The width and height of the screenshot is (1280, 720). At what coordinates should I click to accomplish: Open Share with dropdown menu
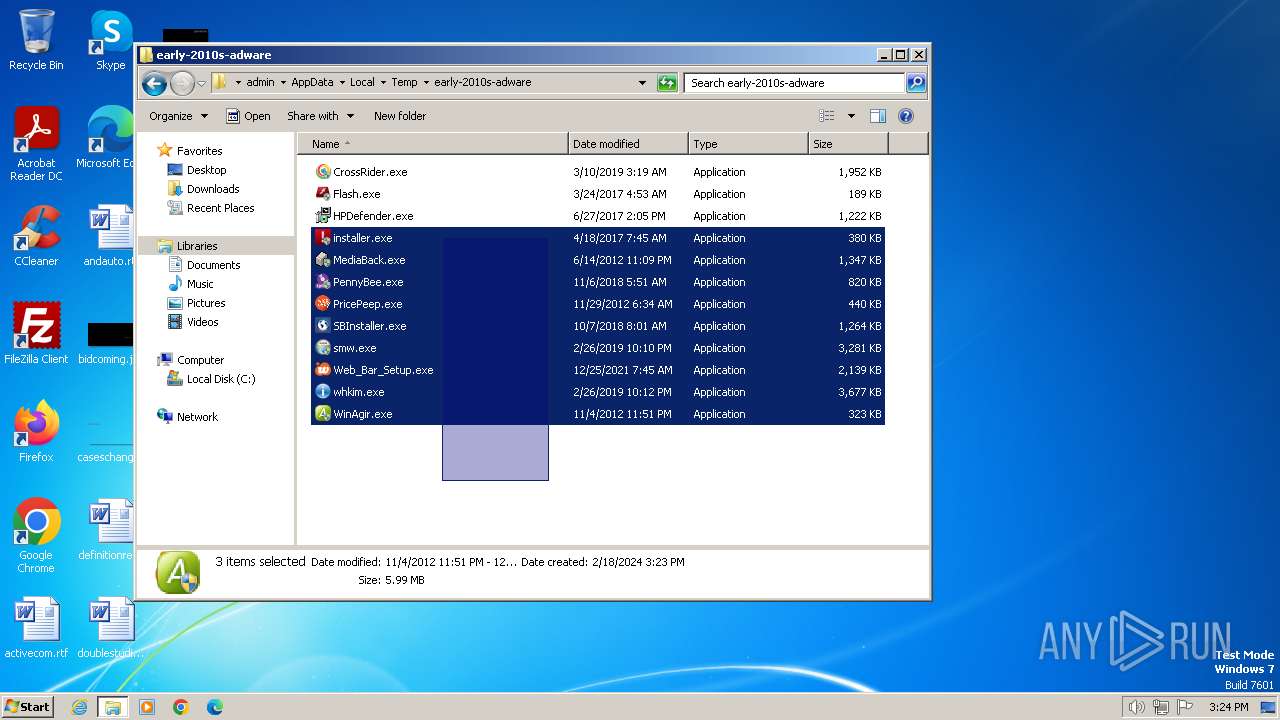tap(320, 116)
